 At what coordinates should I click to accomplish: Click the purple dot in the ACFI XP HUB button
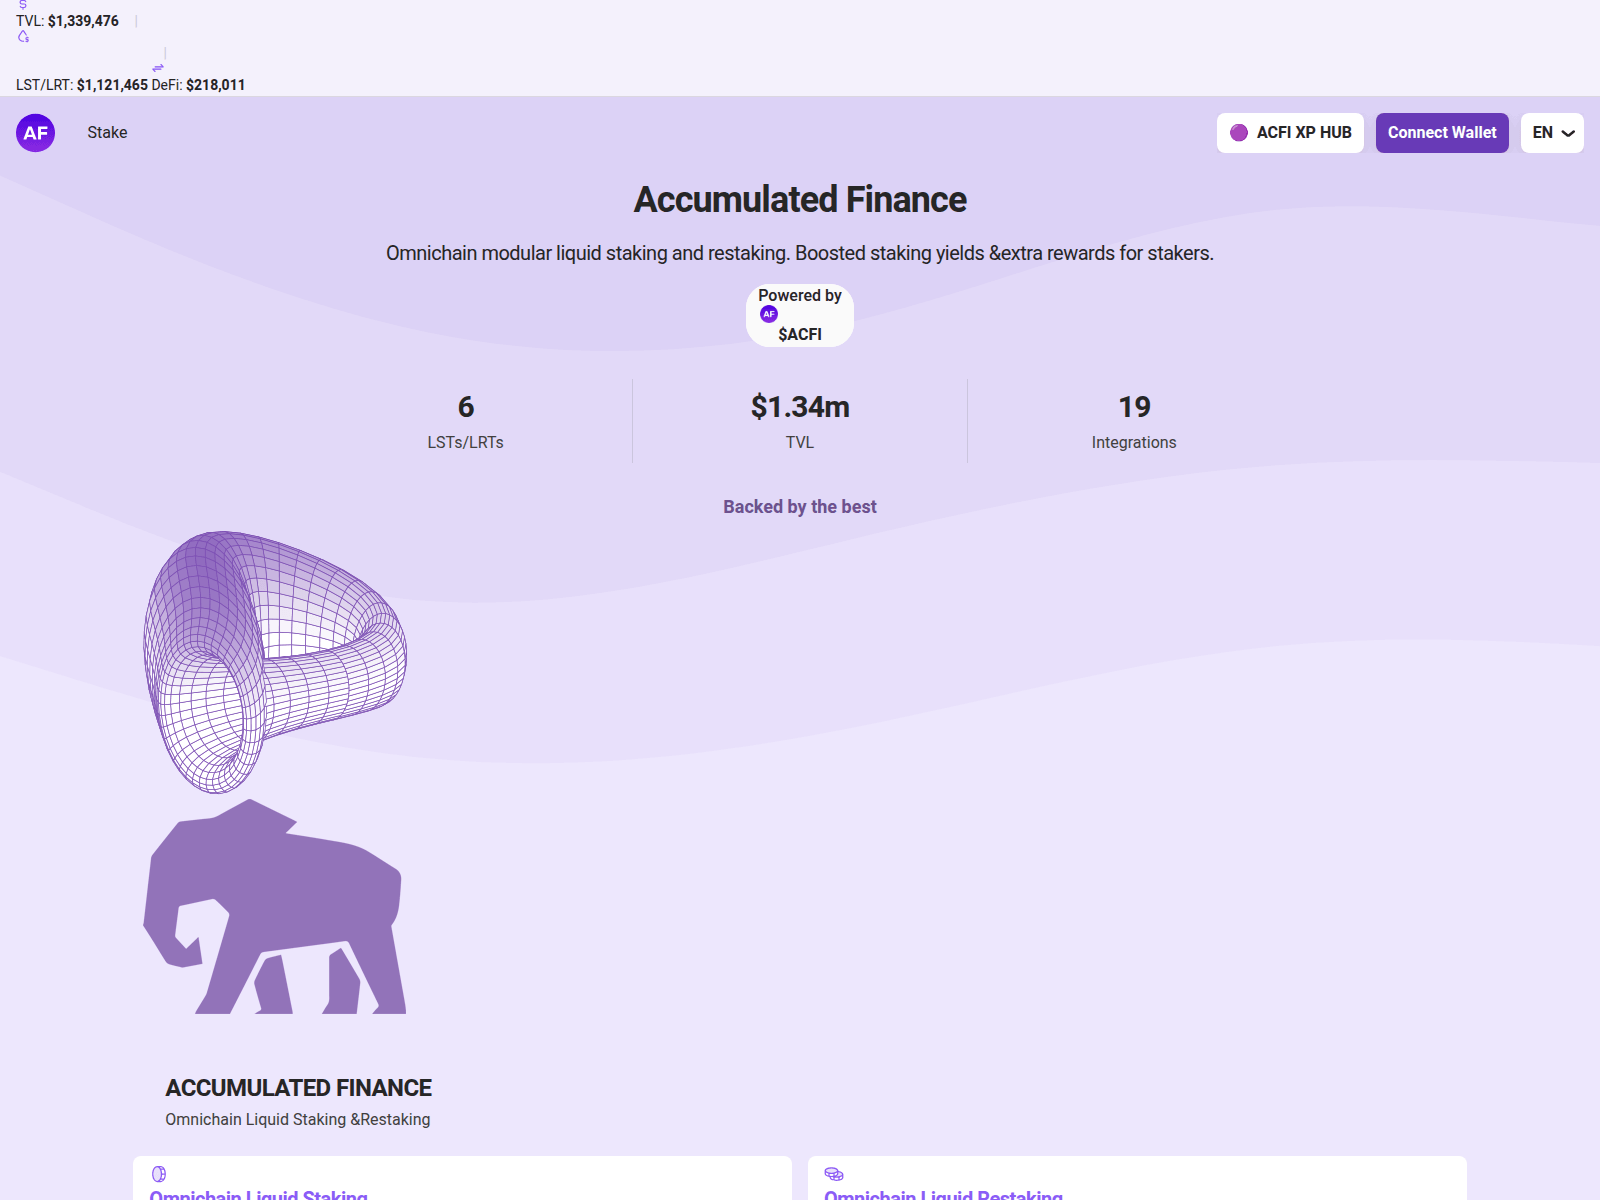pos(1239,131)
